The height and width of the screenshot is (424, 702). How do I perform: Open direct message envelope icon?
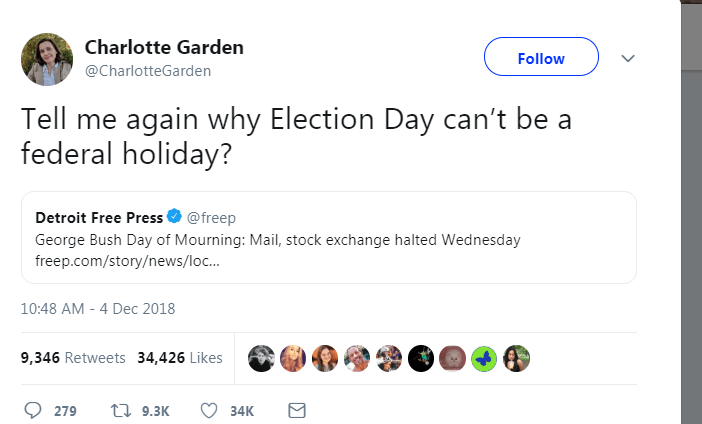coord(296,410)
